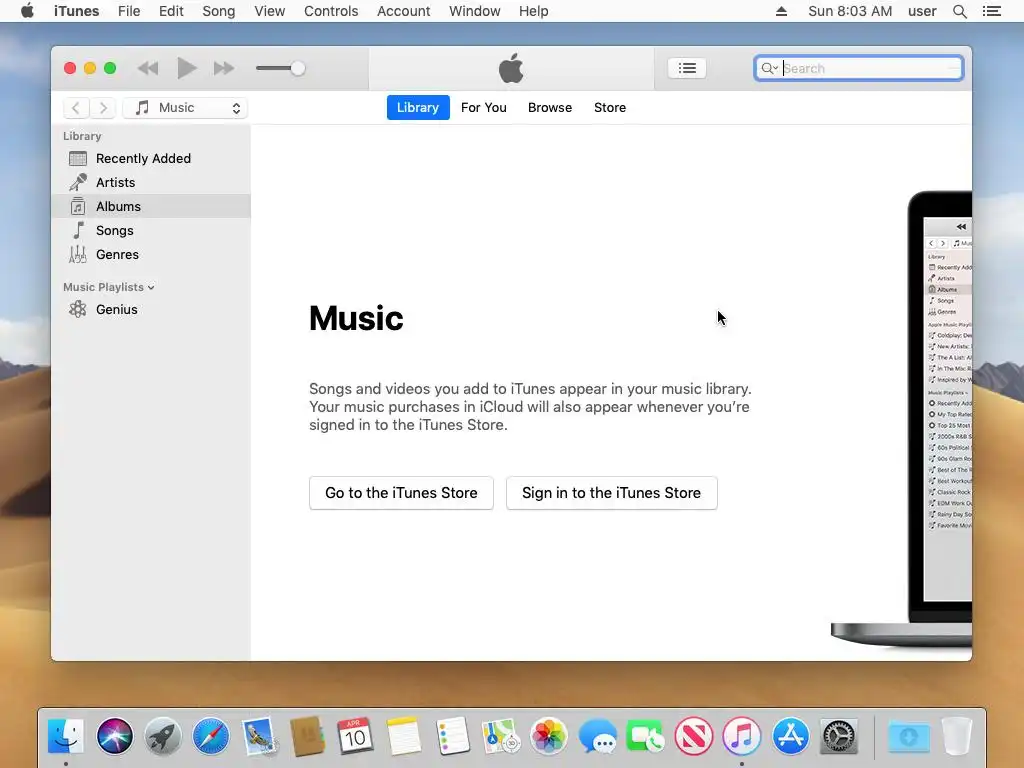Open the Trash in the Dock

[x=957, y=736]
